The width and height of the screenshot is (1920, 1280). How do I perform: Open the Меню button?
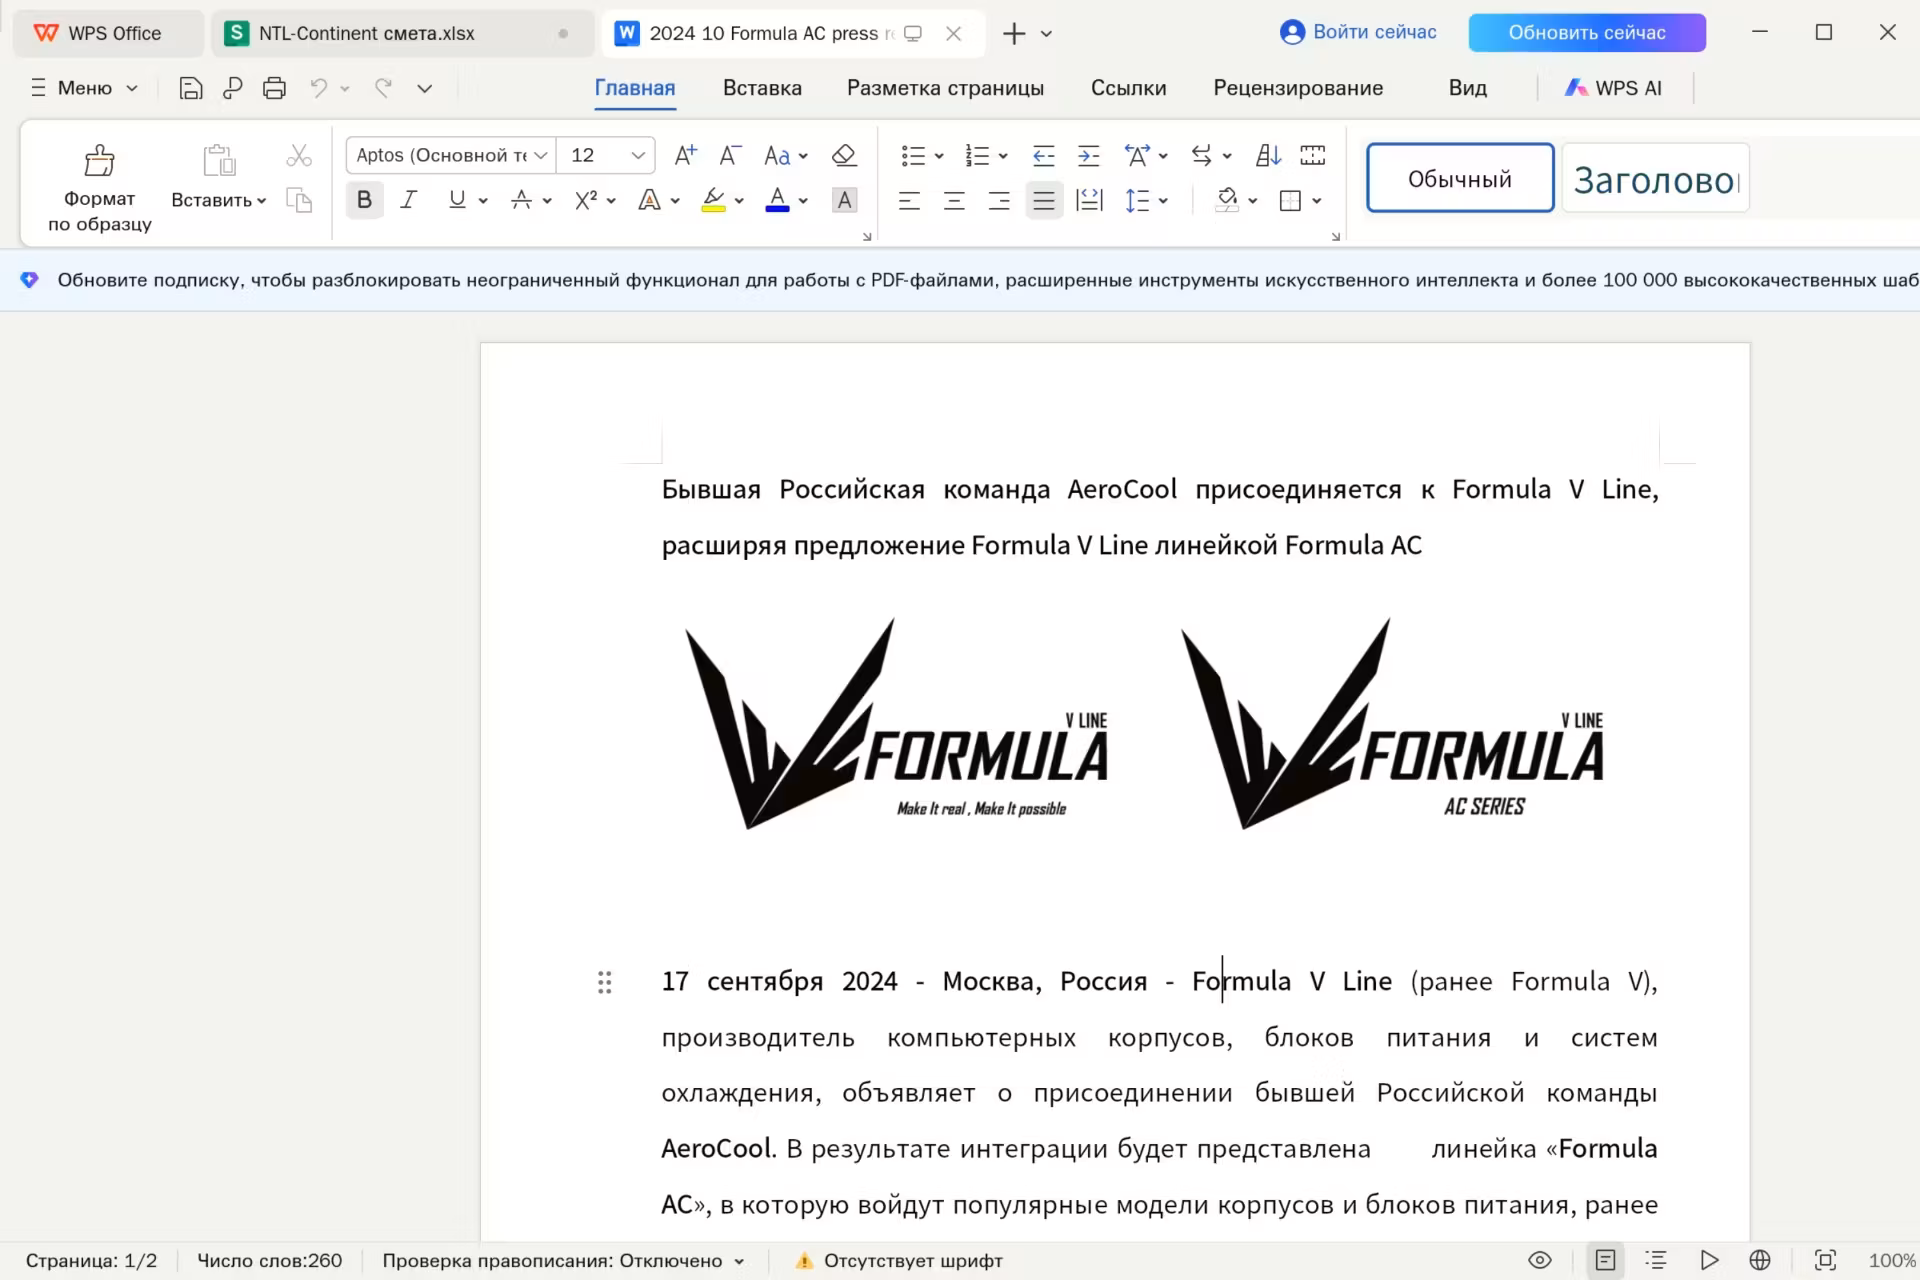point(84,88)
